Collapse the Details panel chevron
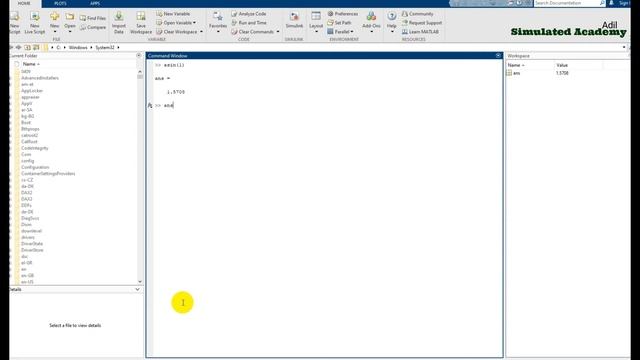Image resolution: width=640 pixels, height=360 pixels. [137, 289]
